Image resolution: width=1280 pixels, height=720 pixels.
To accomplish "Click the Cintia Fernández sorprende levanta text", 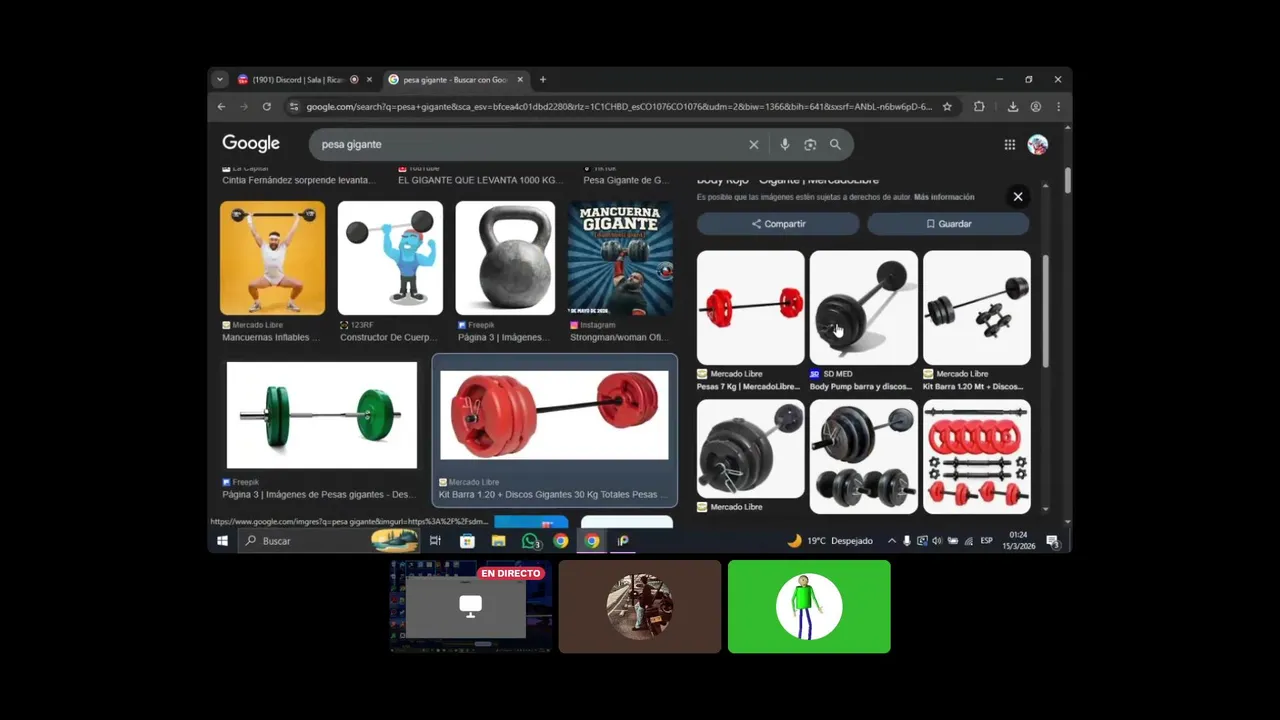I will click(299, 180).
